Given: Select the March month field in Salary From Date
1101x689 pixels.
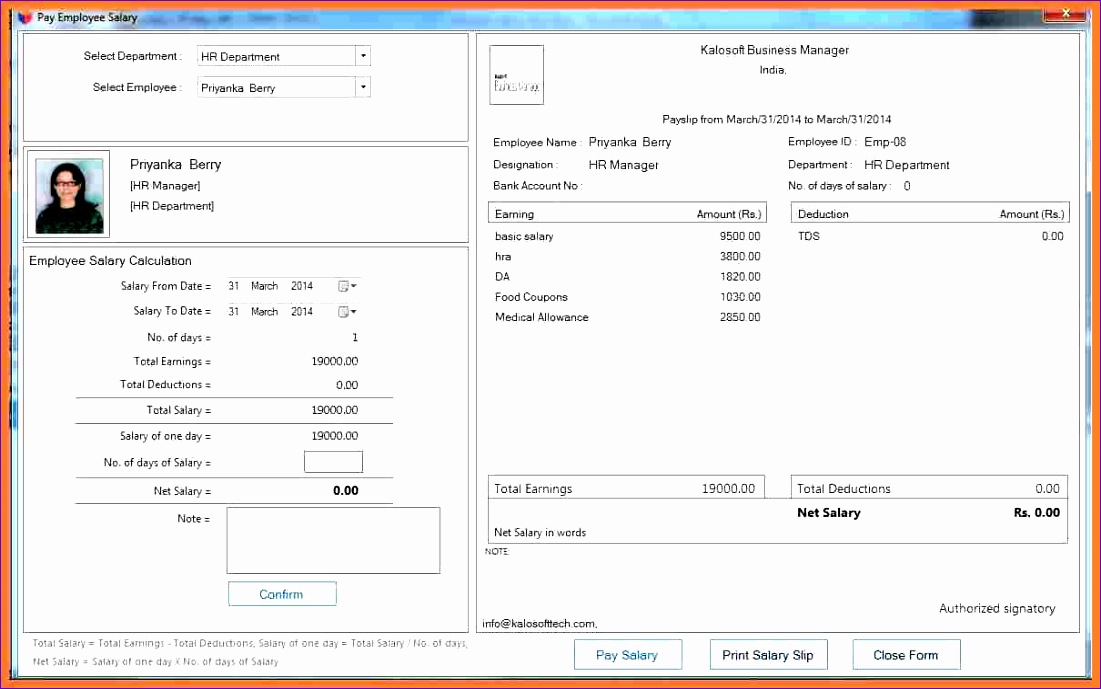Looking at the screenshot, I should click(x=264, y=285).
